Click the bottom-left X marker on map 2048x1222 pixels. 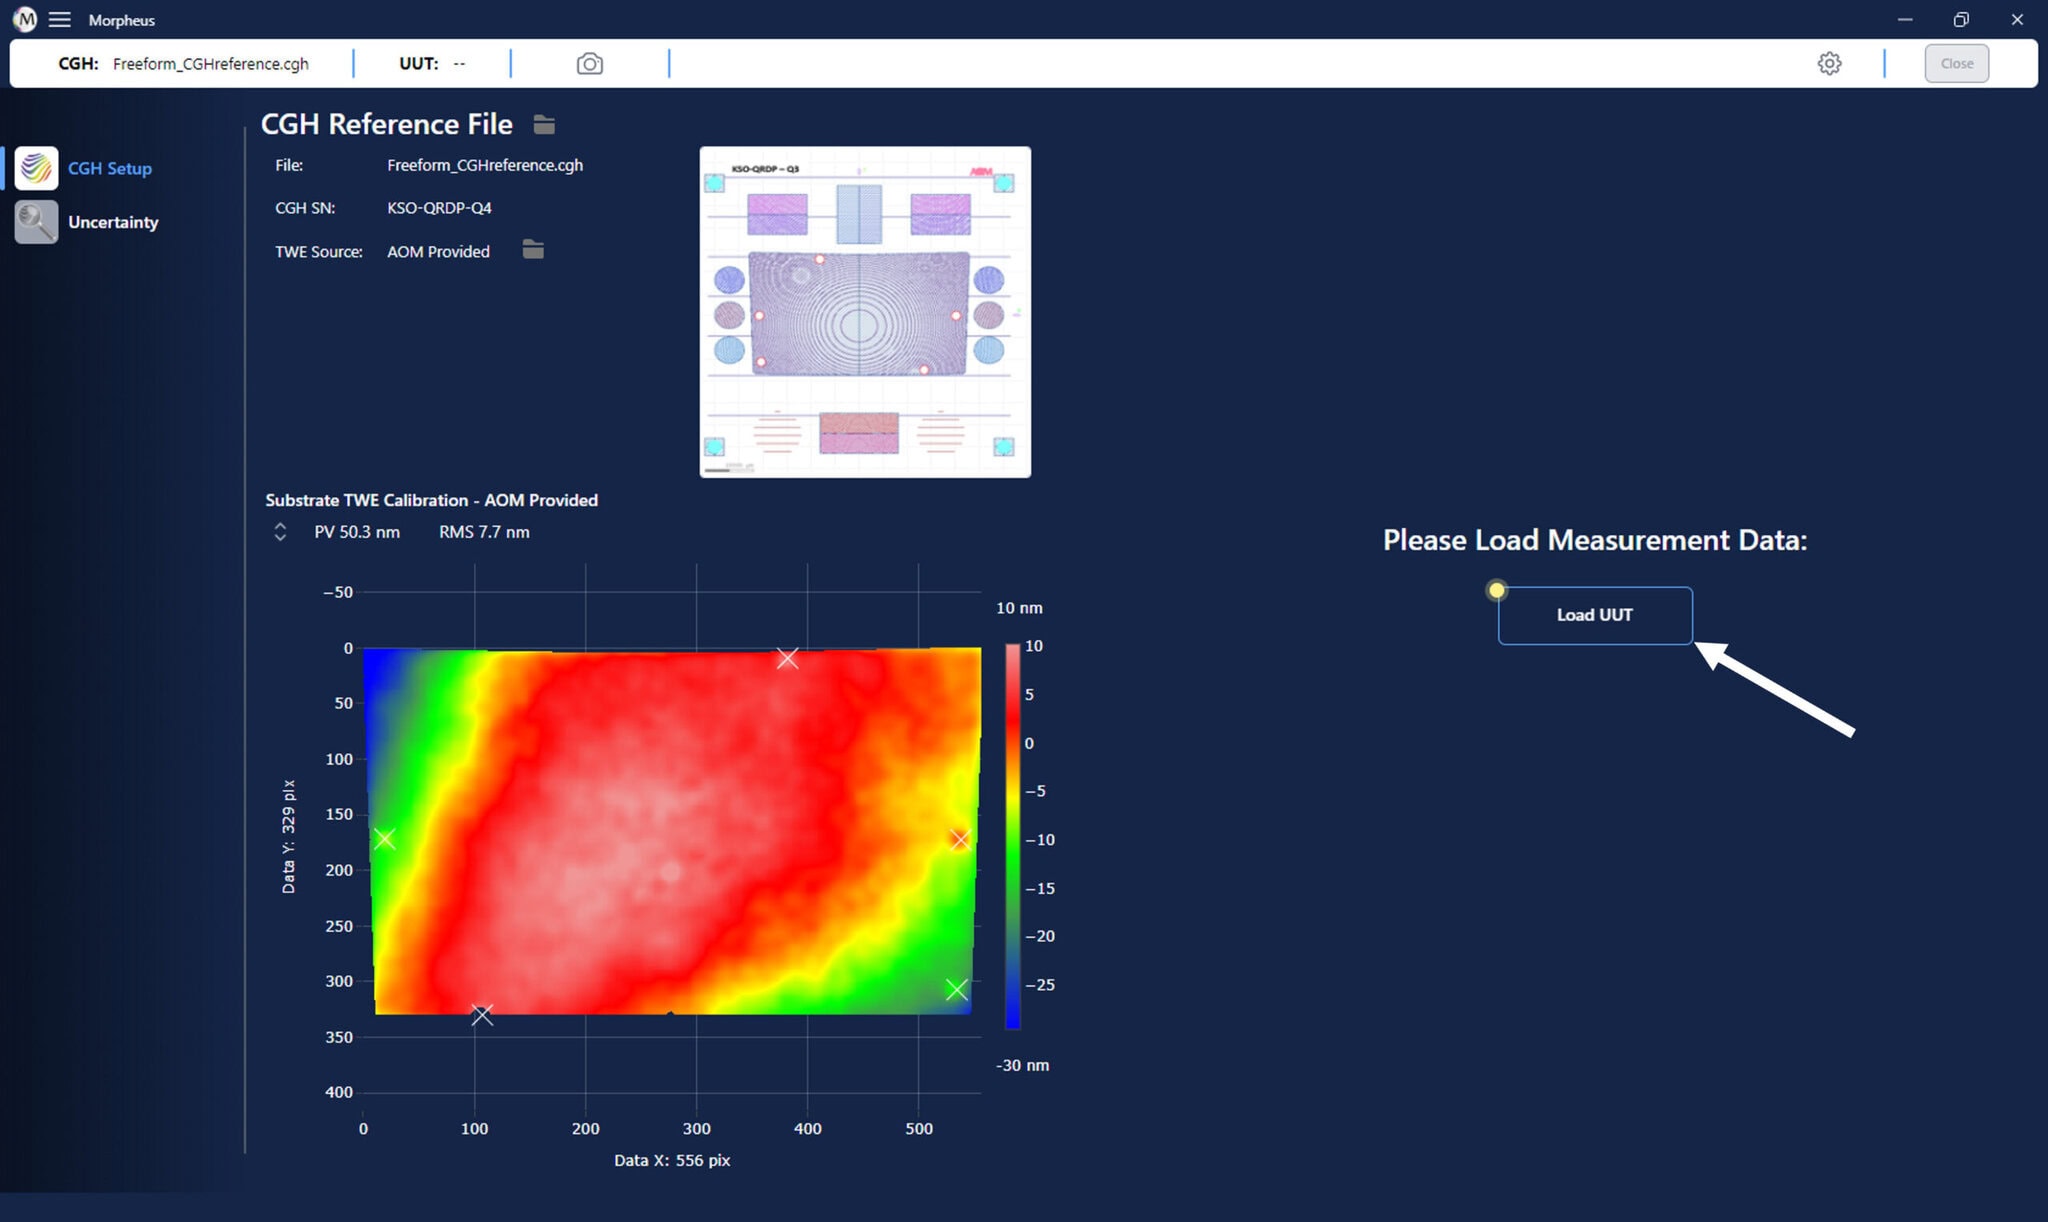pos(482,1015)
